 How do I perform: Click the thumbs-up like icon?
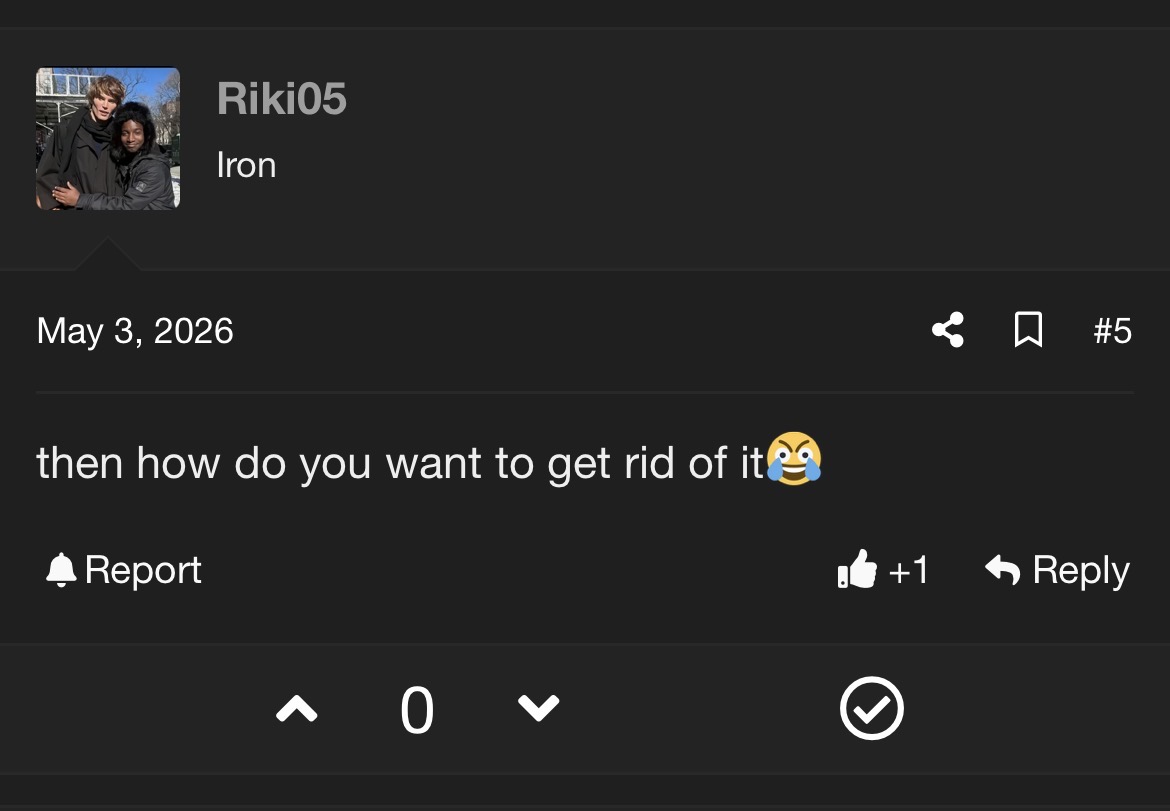(857, 569)
